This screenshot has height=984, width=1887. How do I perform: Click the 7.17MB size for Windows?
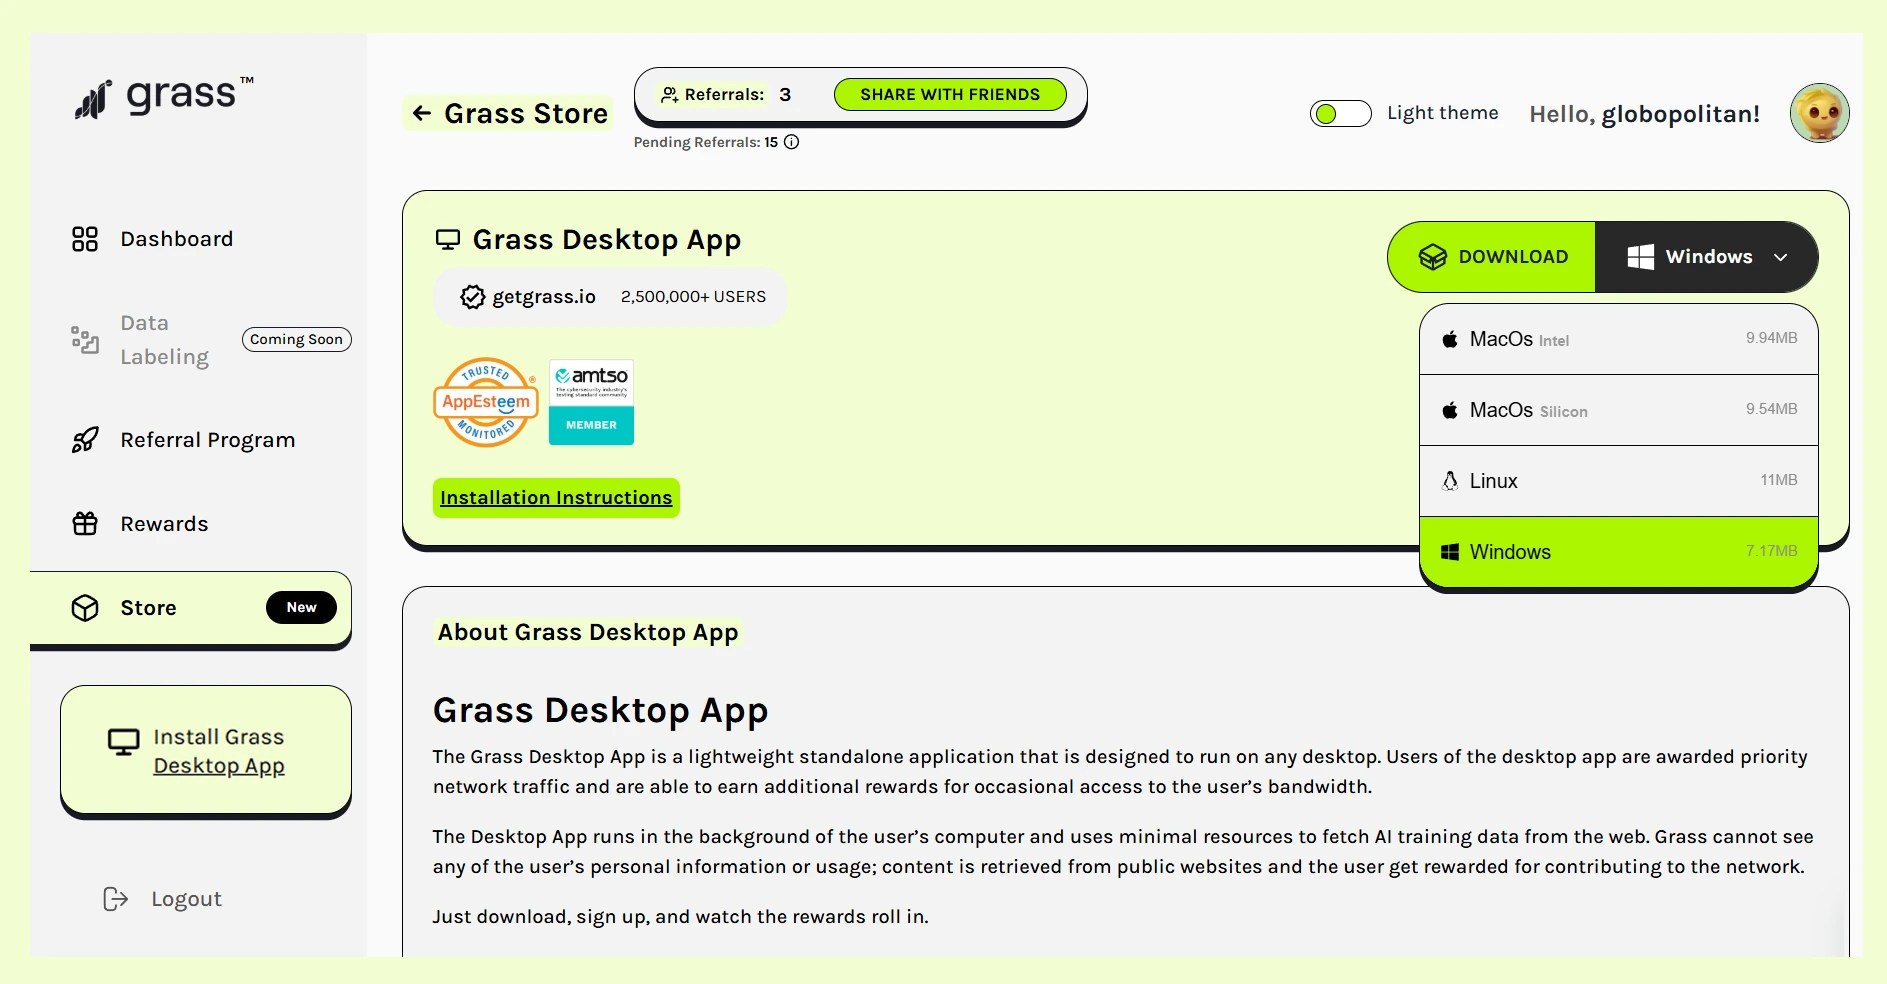point(1772,551)
